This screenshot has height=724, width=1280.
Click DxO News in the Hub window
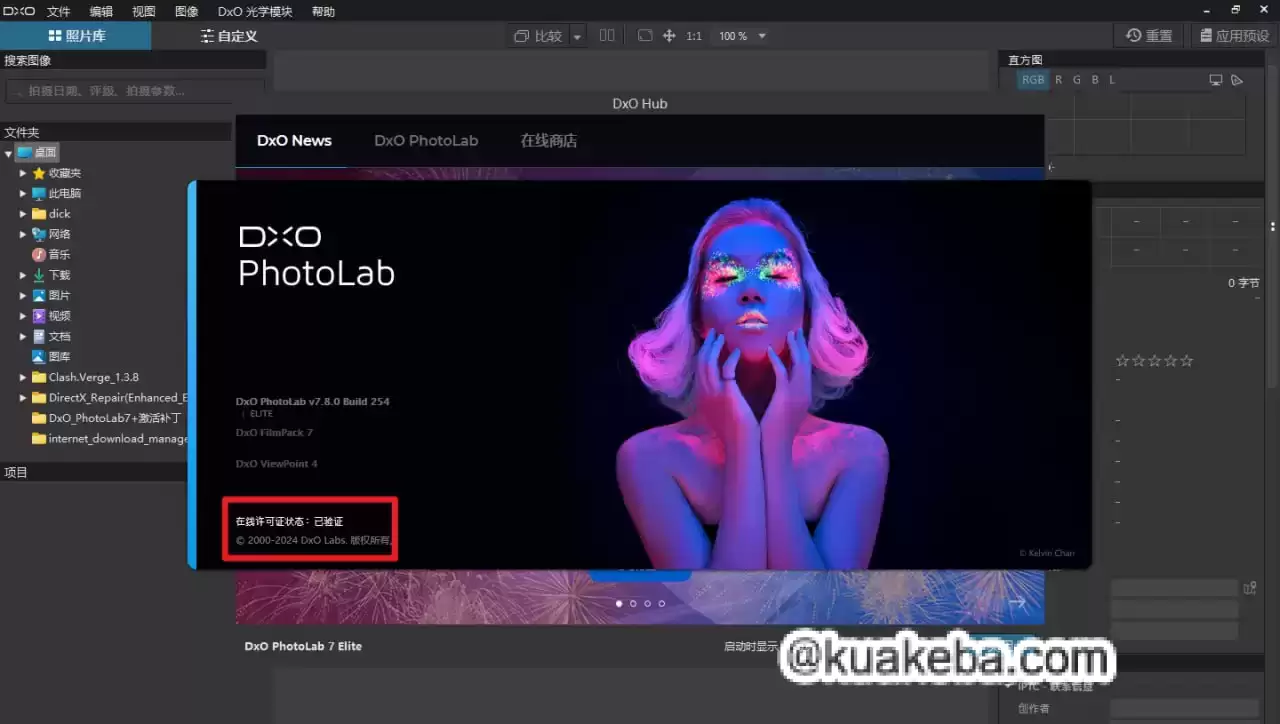coord(293,140)
